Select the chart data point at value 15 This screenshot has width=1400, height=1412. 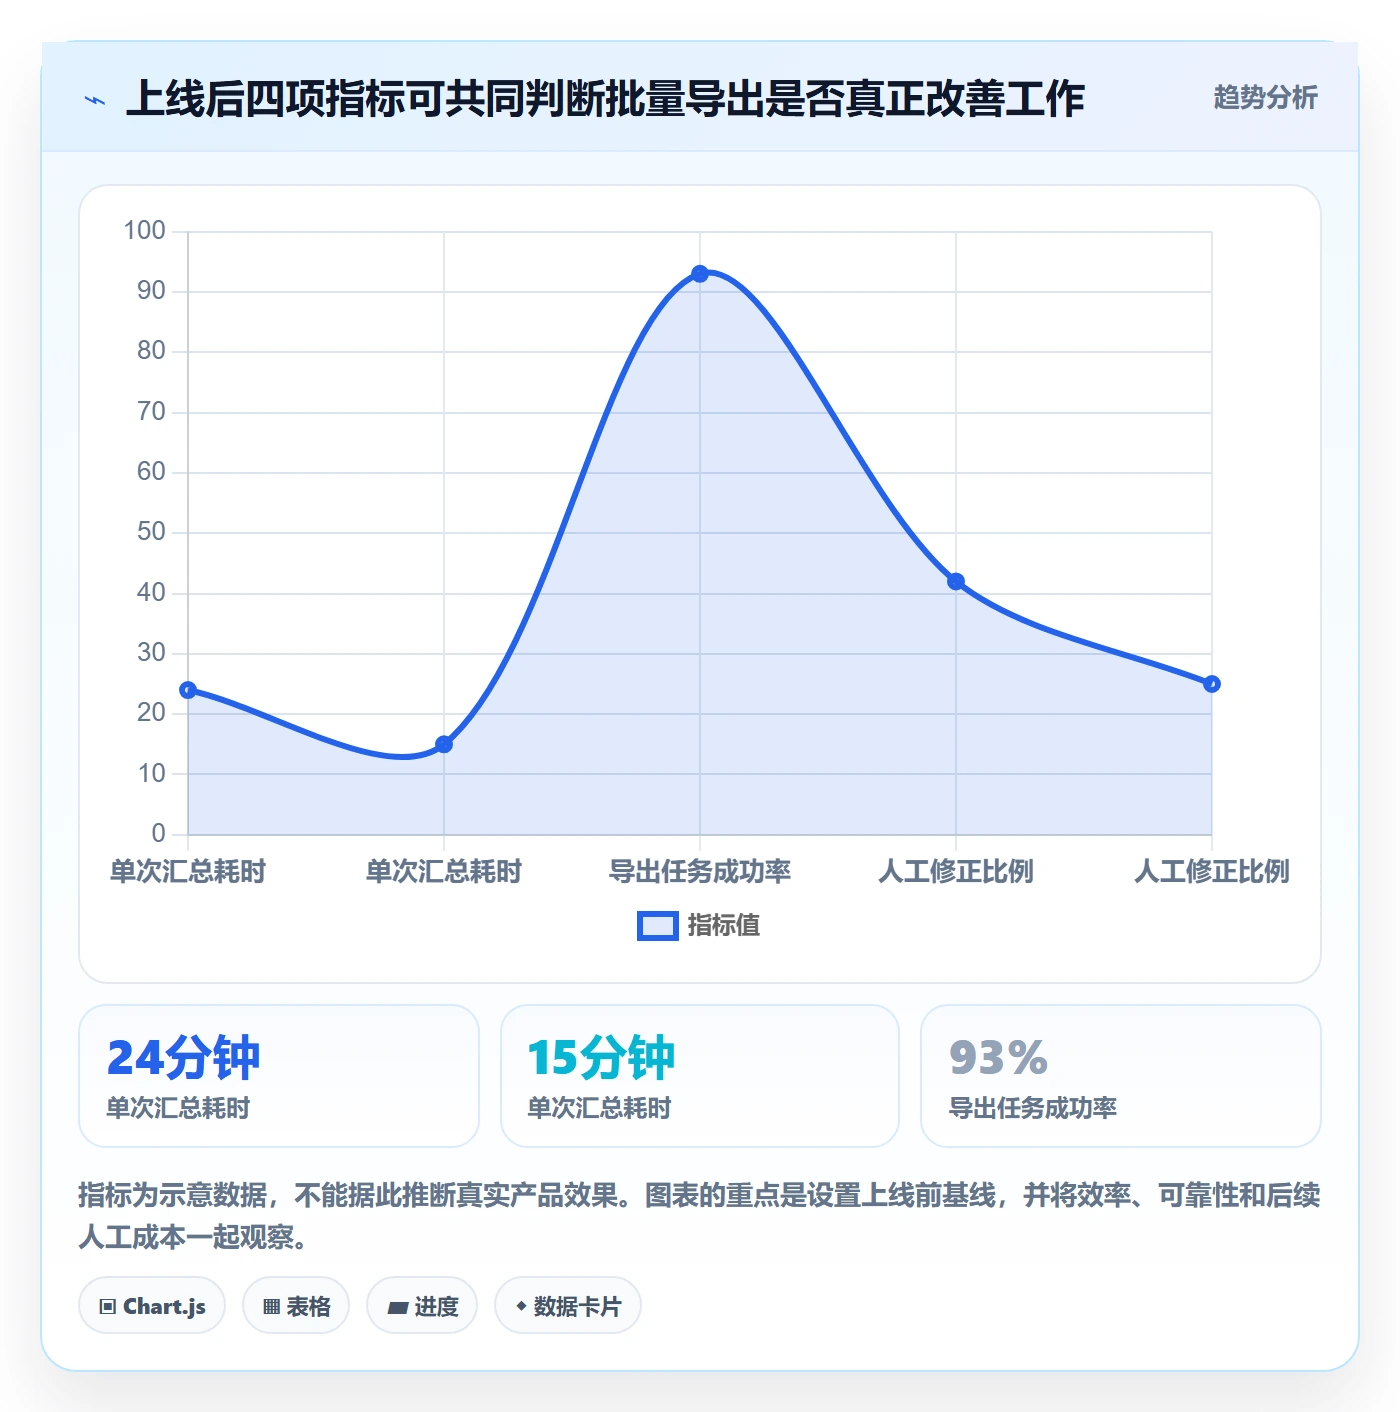(x=444, y=744)
